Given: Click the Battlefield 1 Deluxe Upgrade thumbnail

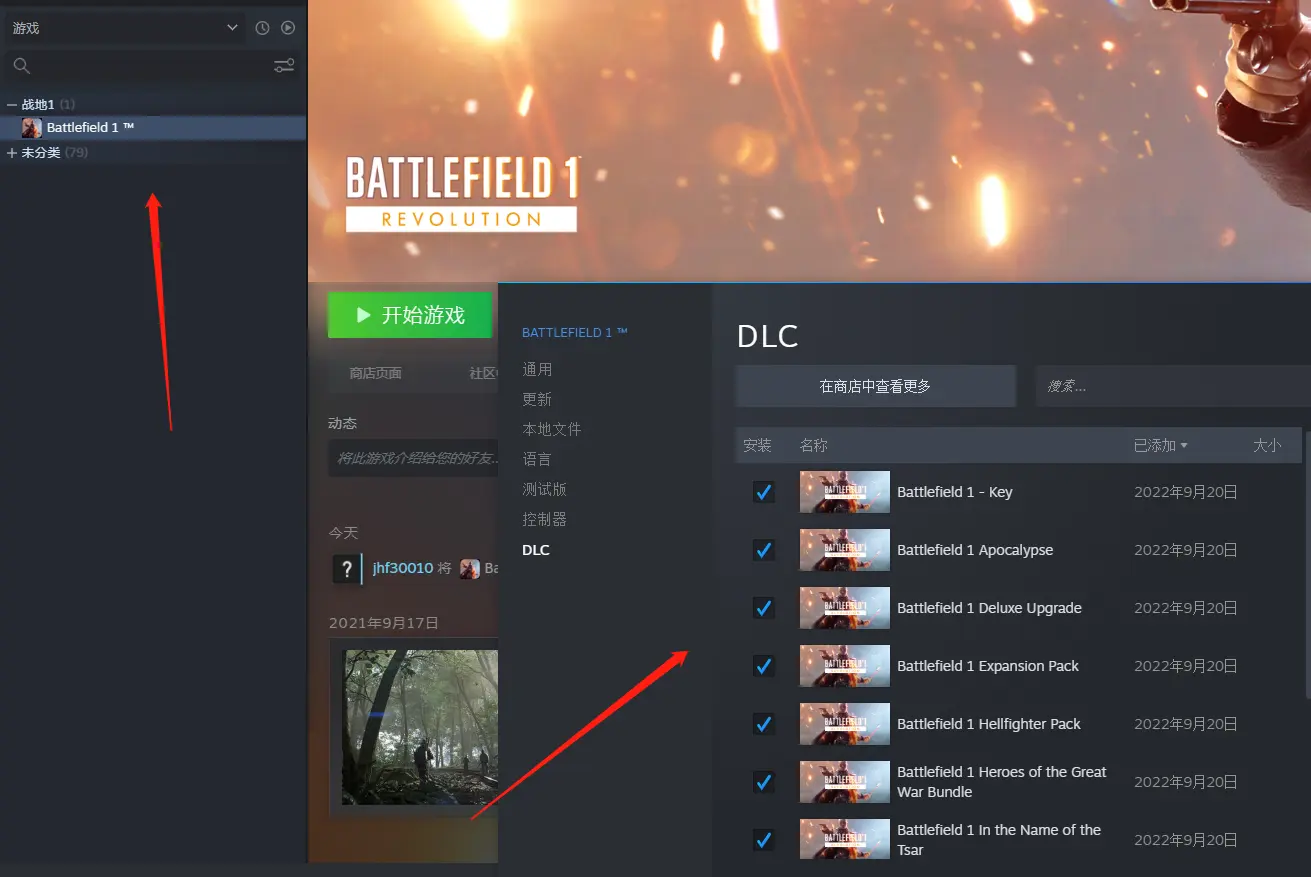Looking at the screenshot, I should tap(844, 608).
